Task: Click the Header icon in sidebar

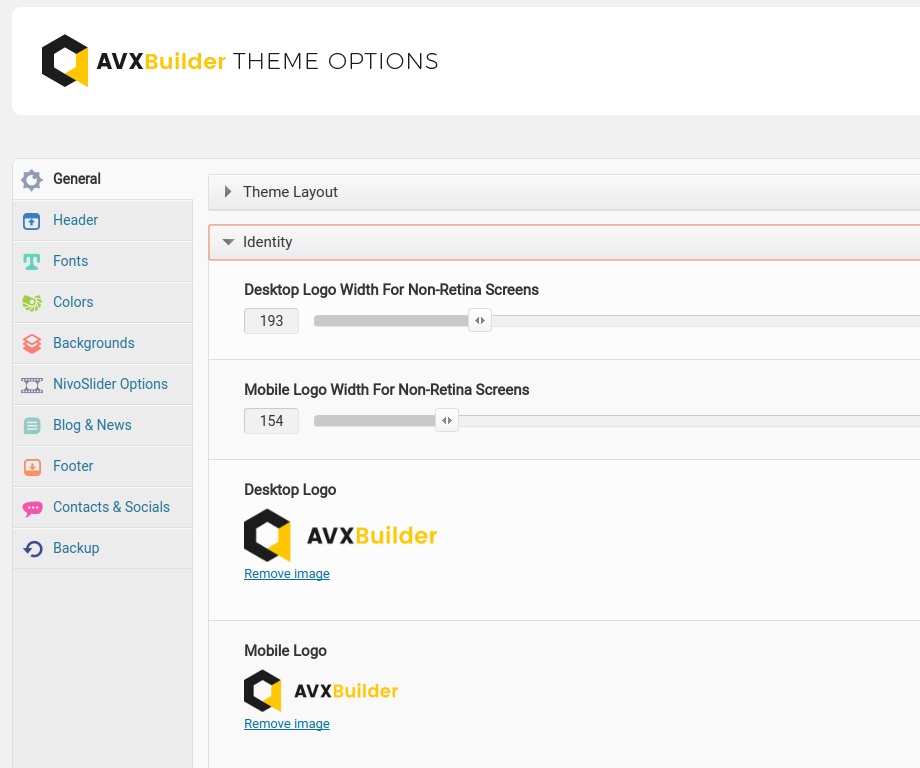Action: [32, 221]
